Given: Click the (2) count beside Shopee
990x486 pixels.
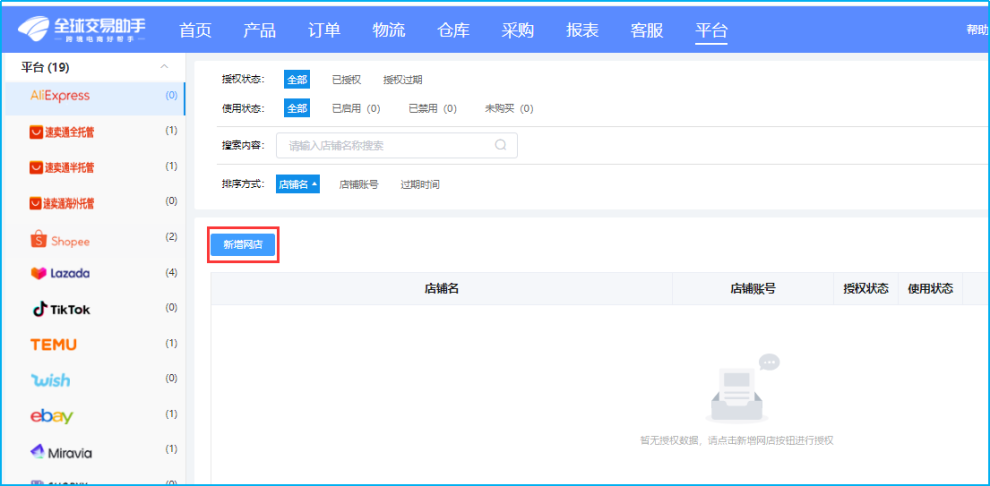Looking at the screenshot, I should [171, 237].
